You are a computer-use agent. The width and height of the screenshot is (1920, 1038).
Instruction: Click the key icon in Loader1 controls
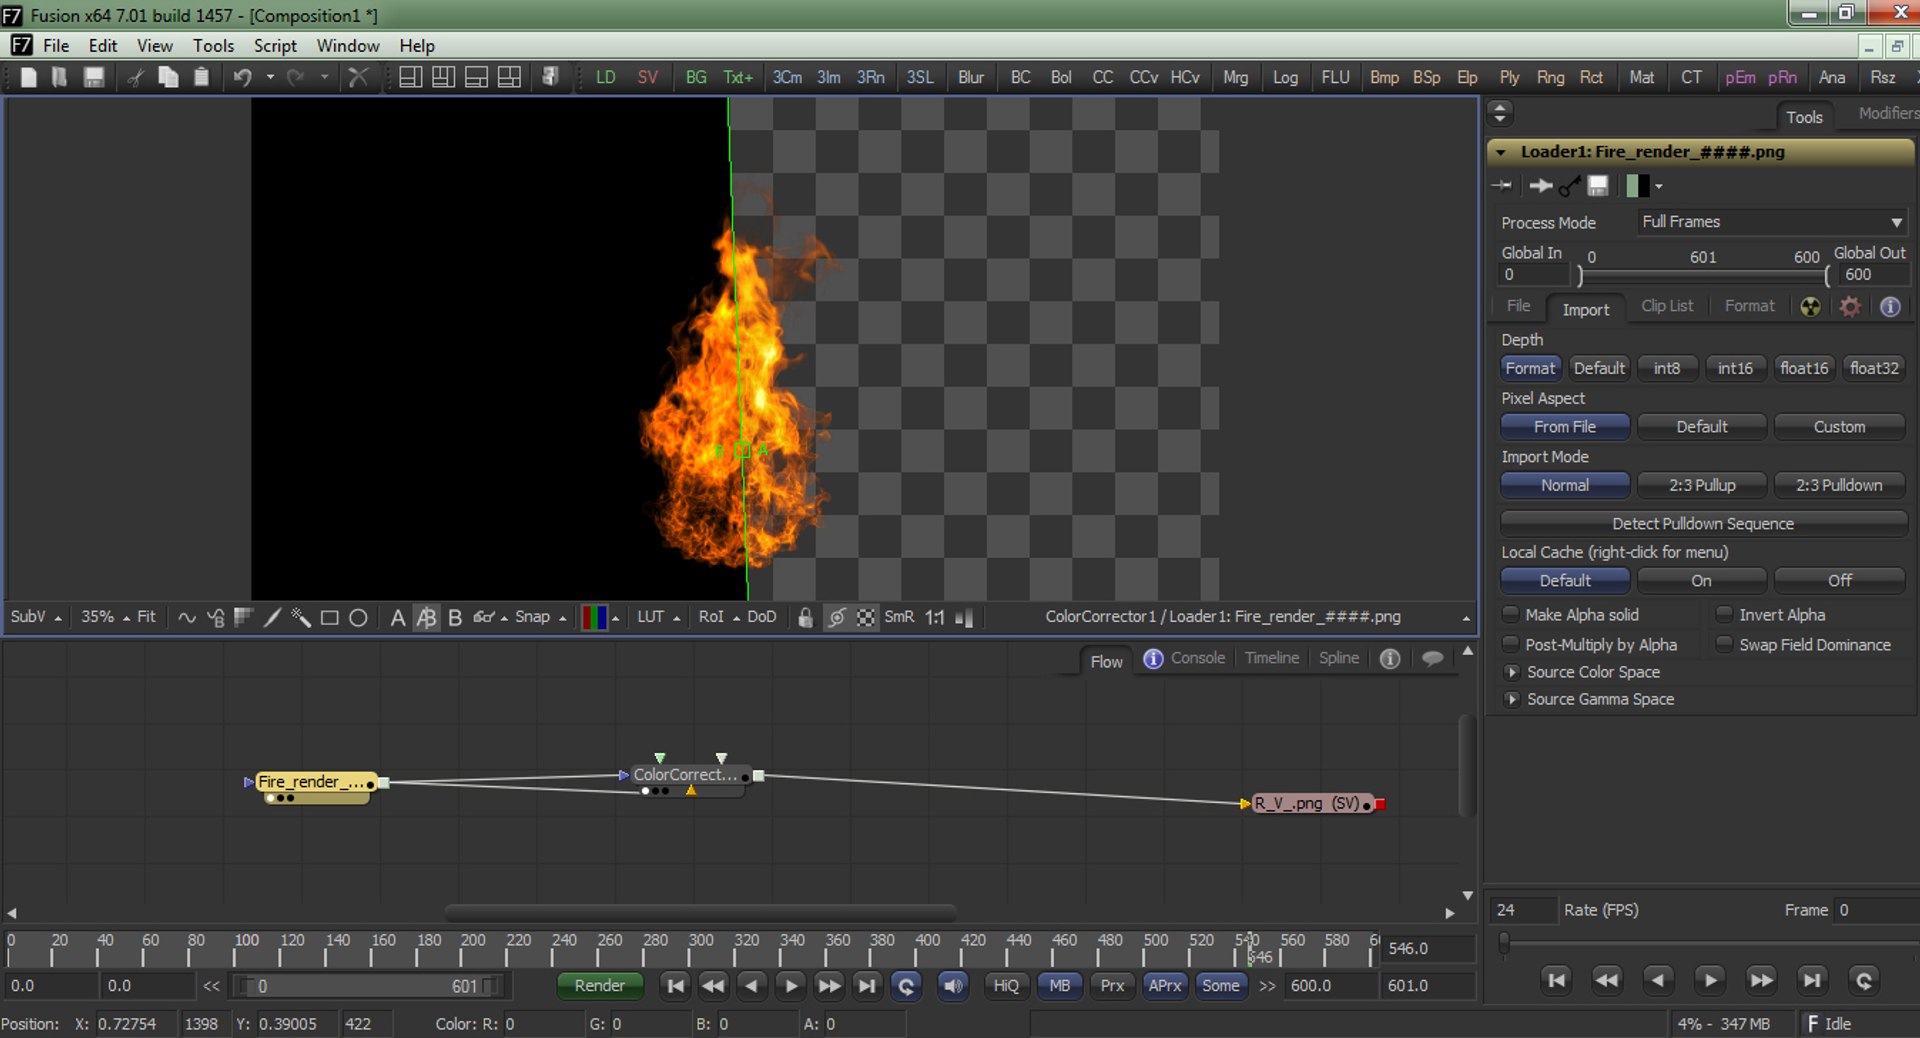[x=1570, y=186]
